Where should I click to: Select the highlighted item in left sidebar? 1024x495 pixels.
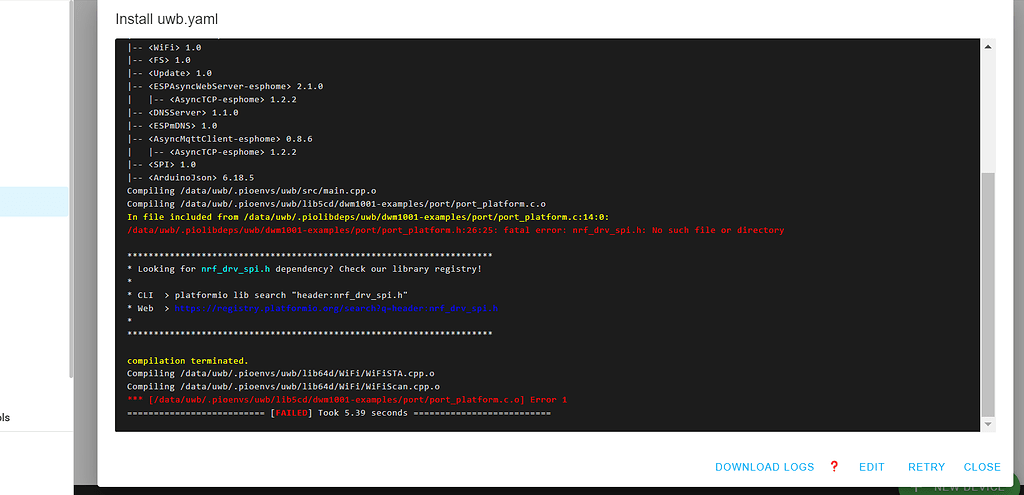click(34, 202)
